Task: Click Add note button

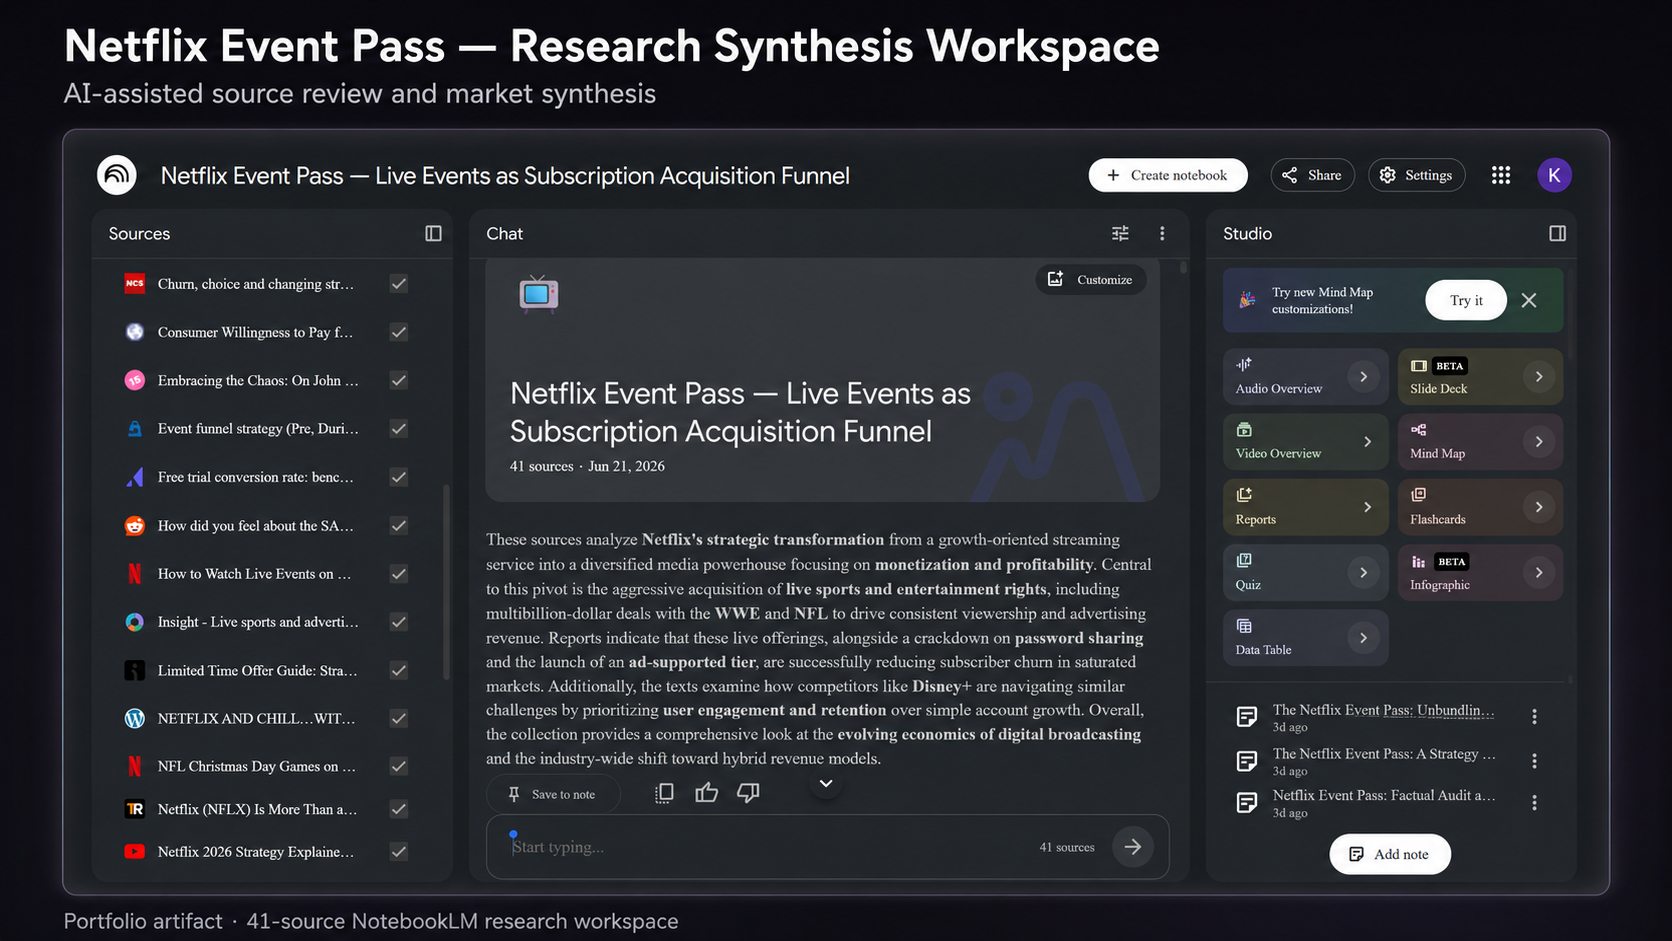Action: pos(1390,854)
